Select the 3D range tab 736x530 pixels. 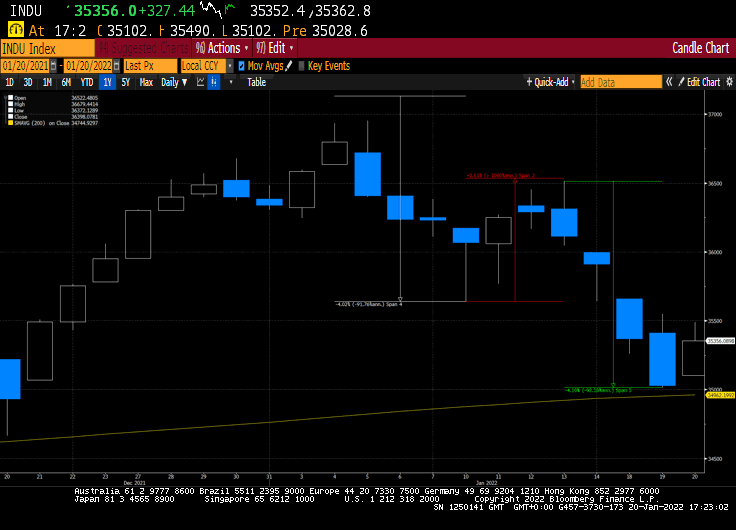click(x=28, y=82)
